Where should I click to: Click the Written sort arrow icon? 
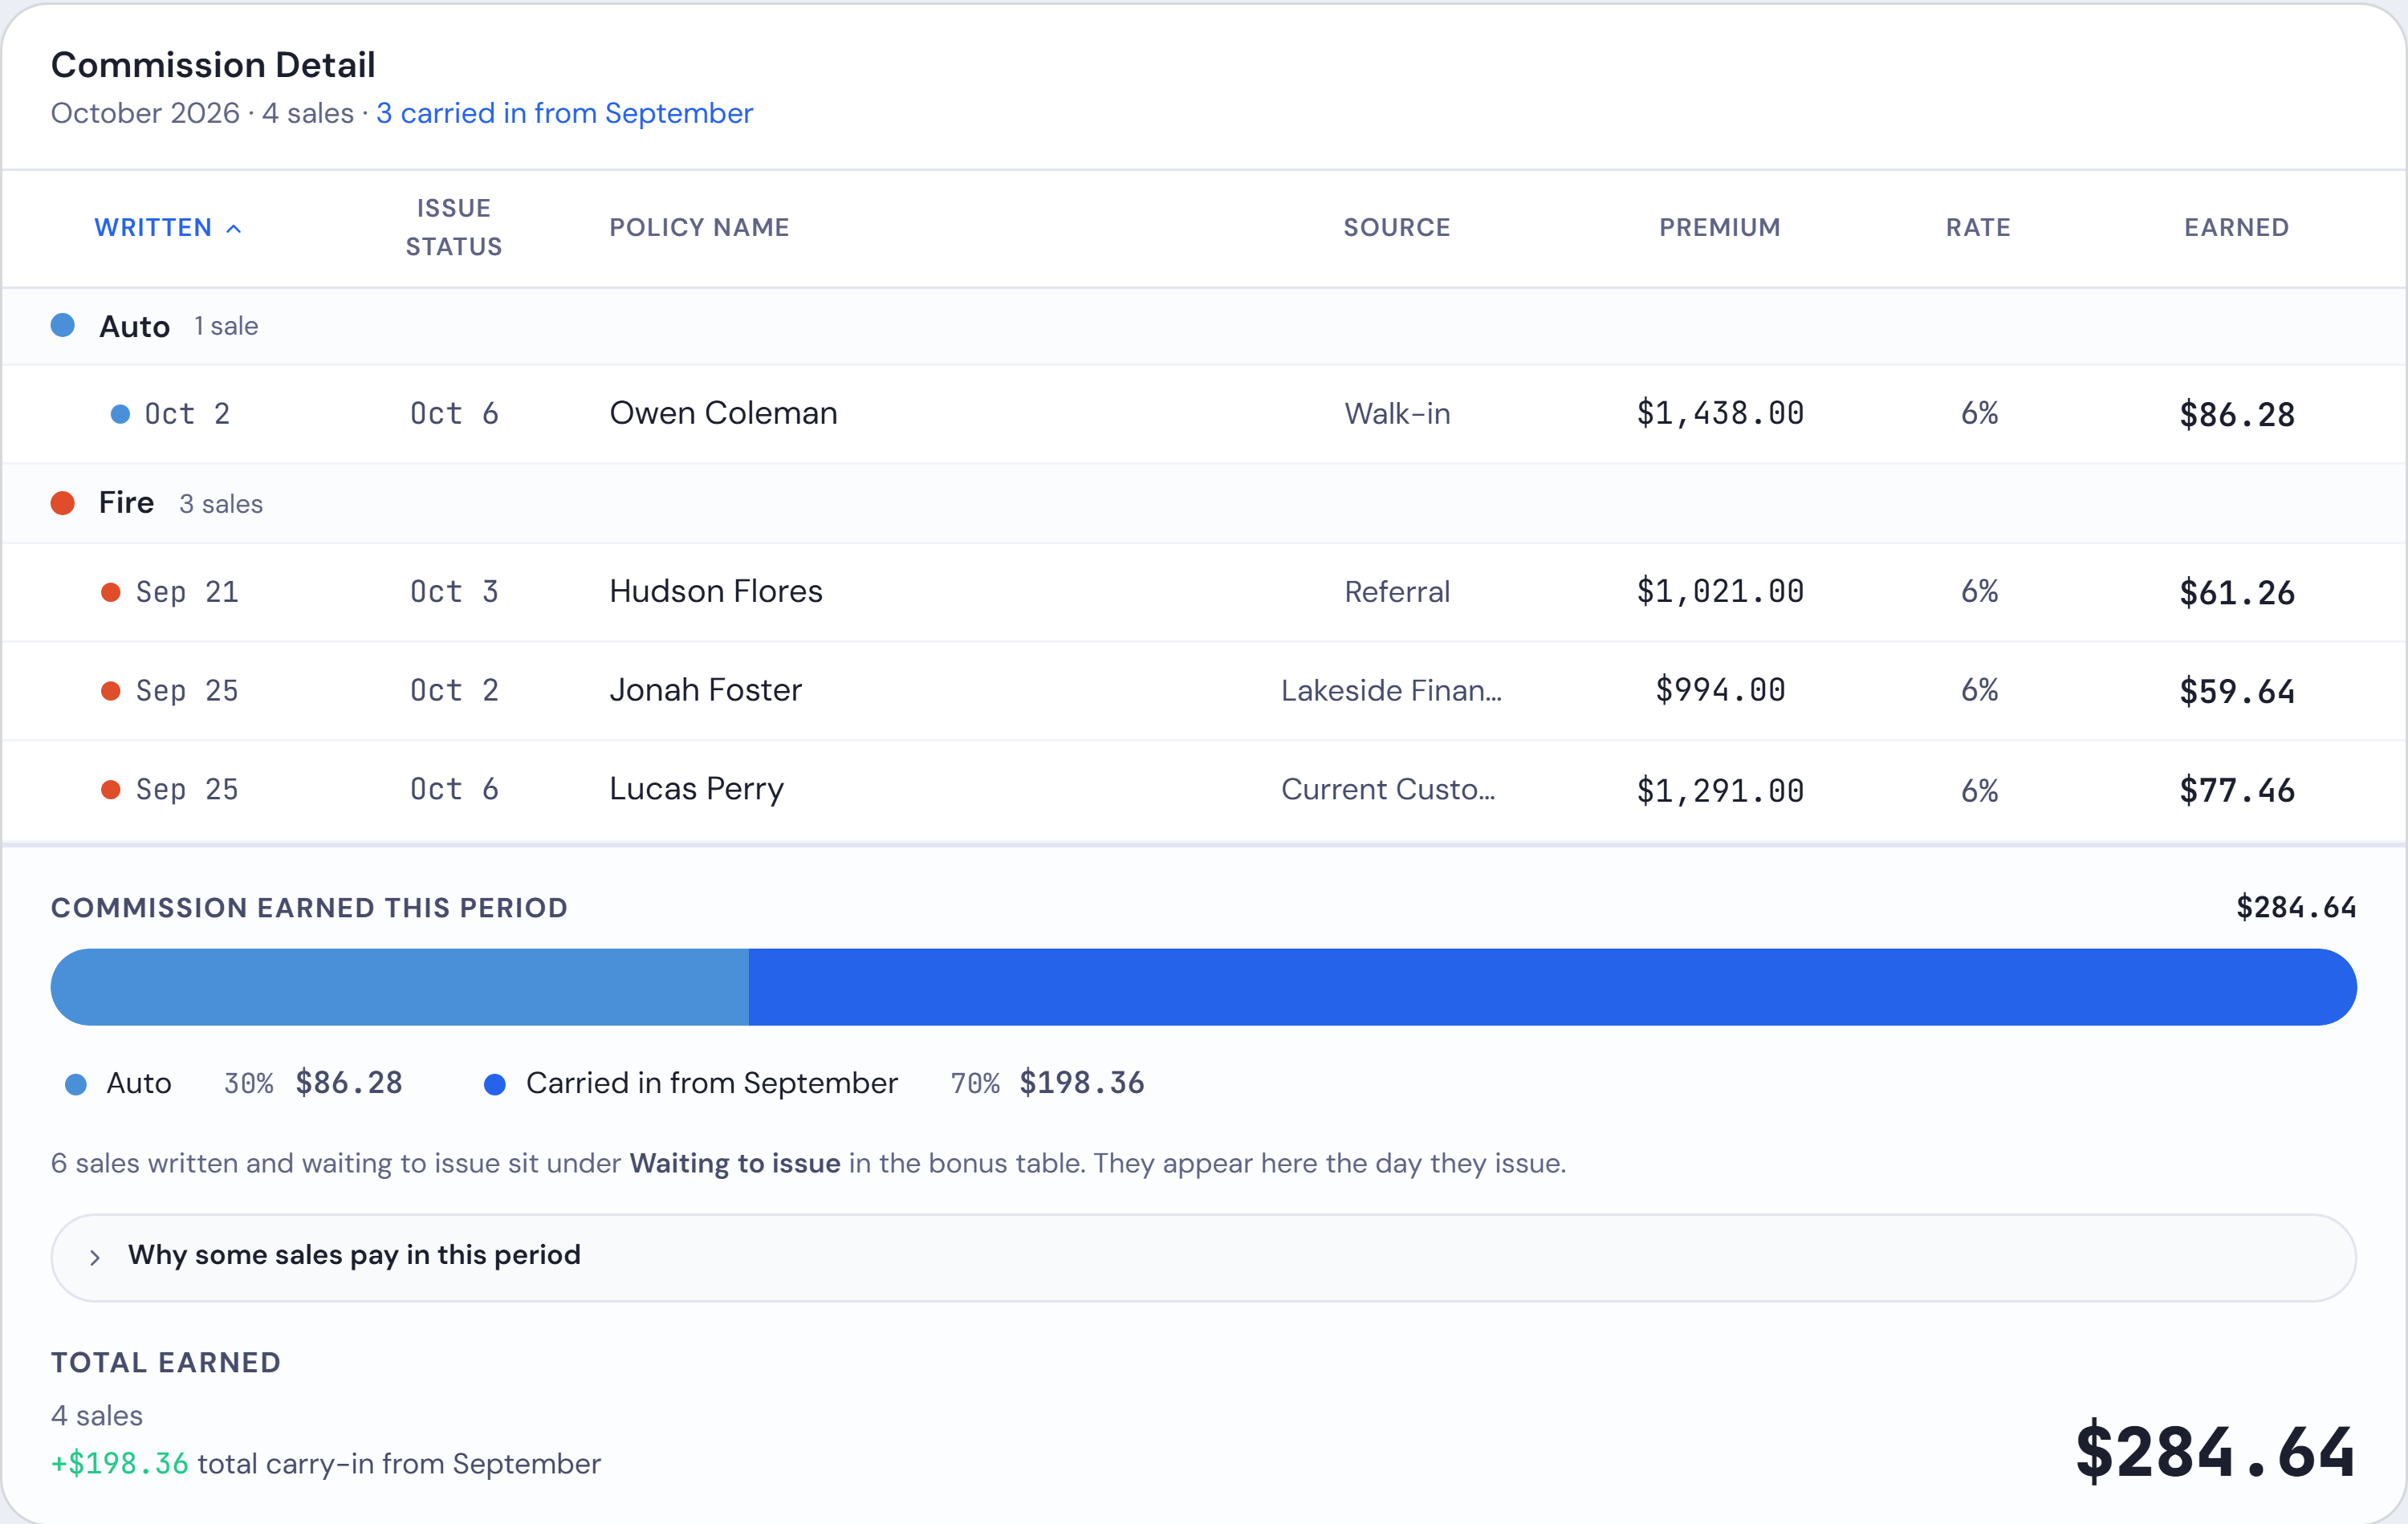[x=233, y=229]
